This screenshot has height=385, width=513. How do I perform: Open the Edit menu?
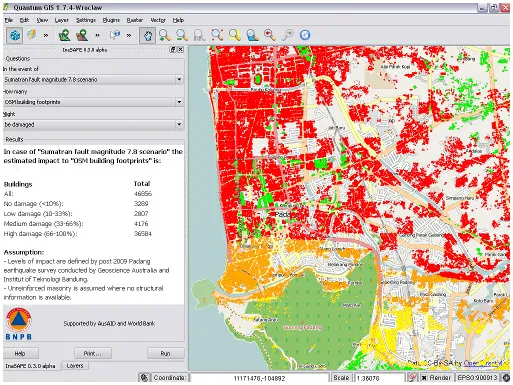pos(24,20)
